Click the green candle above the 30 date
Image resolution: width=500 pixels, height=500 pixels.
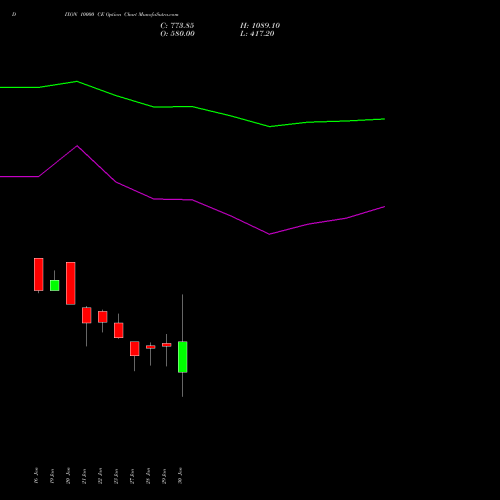183,357
